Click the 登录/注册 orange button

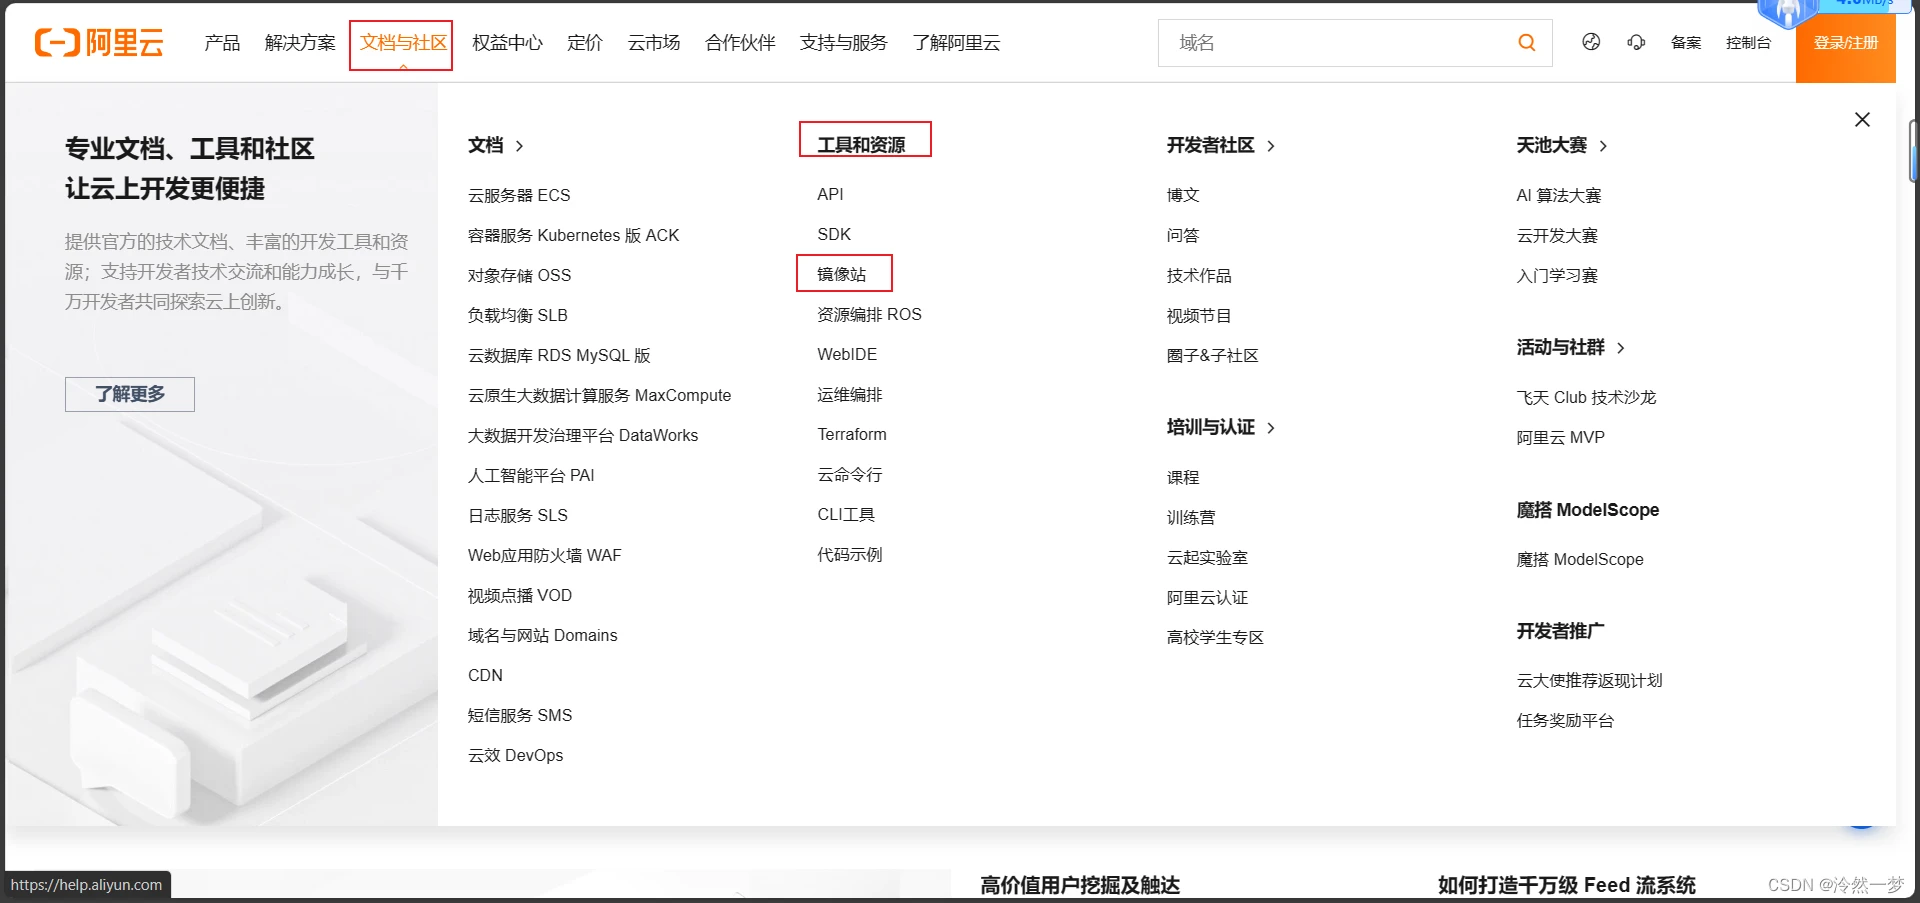pyautogui.click(x=1846, y=43)
